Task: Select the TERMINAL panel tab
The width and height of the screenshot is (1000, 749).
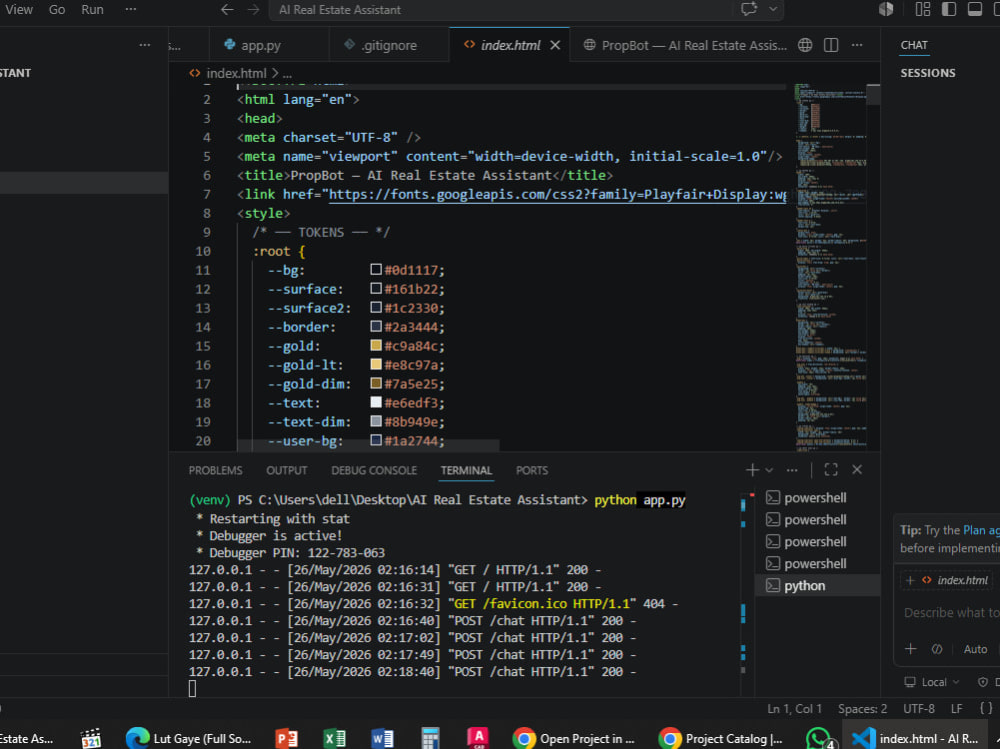Action: [x=466, y=470]
